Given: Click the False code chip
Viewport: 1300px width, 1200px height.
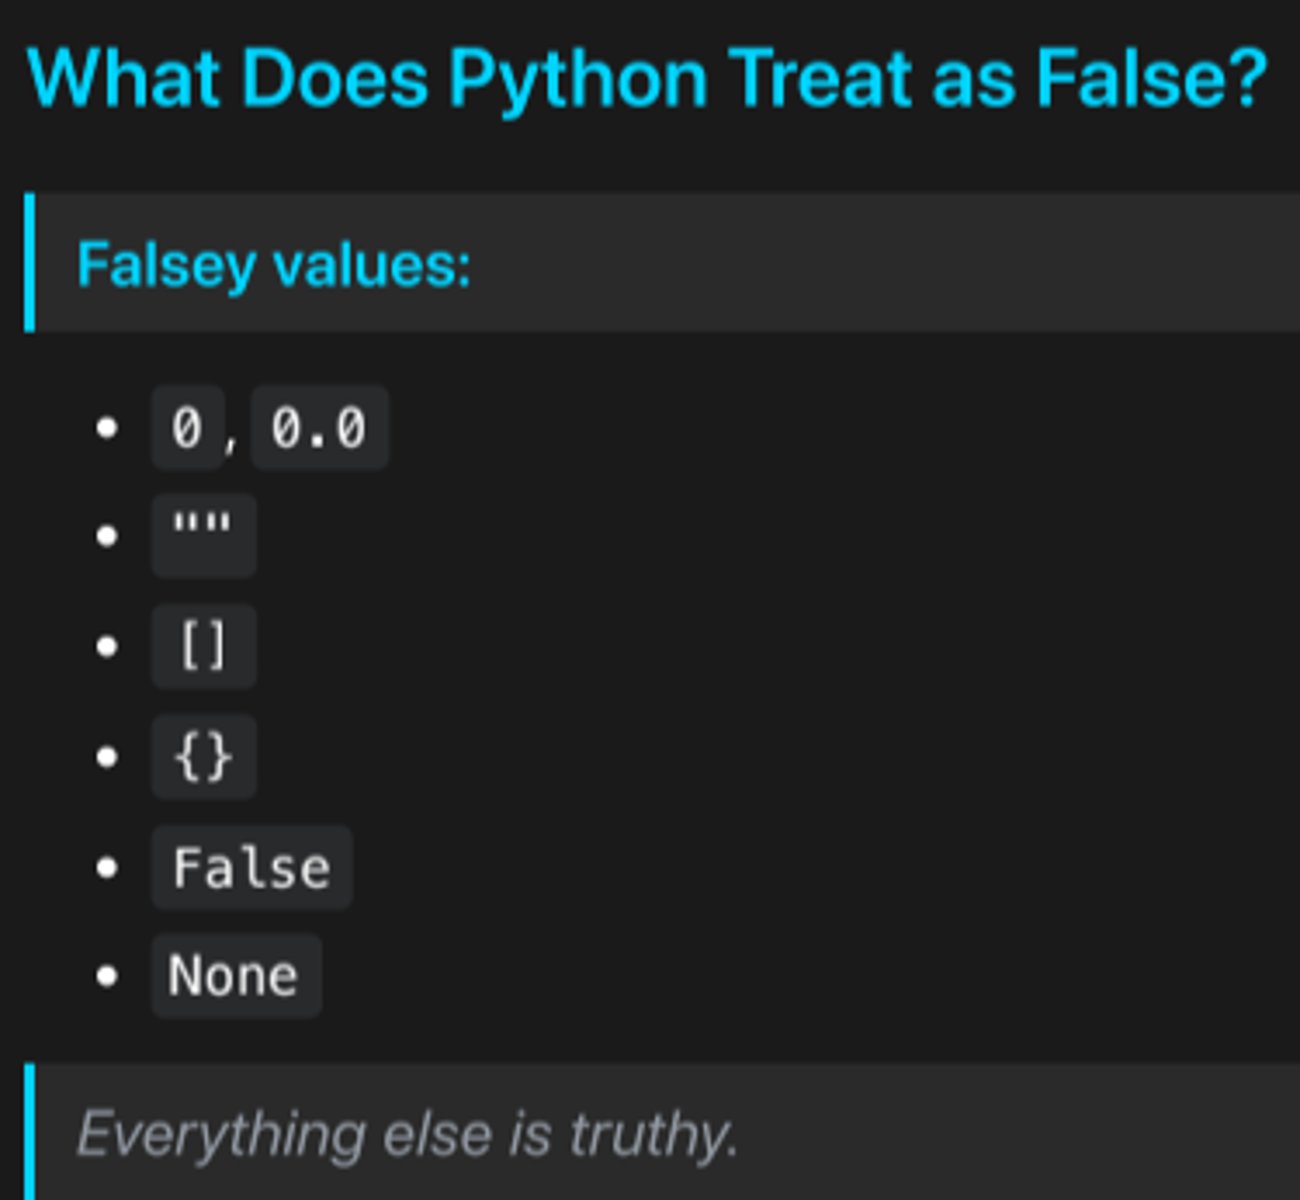Looking at the screenshot, I should (x=251, y=867).
